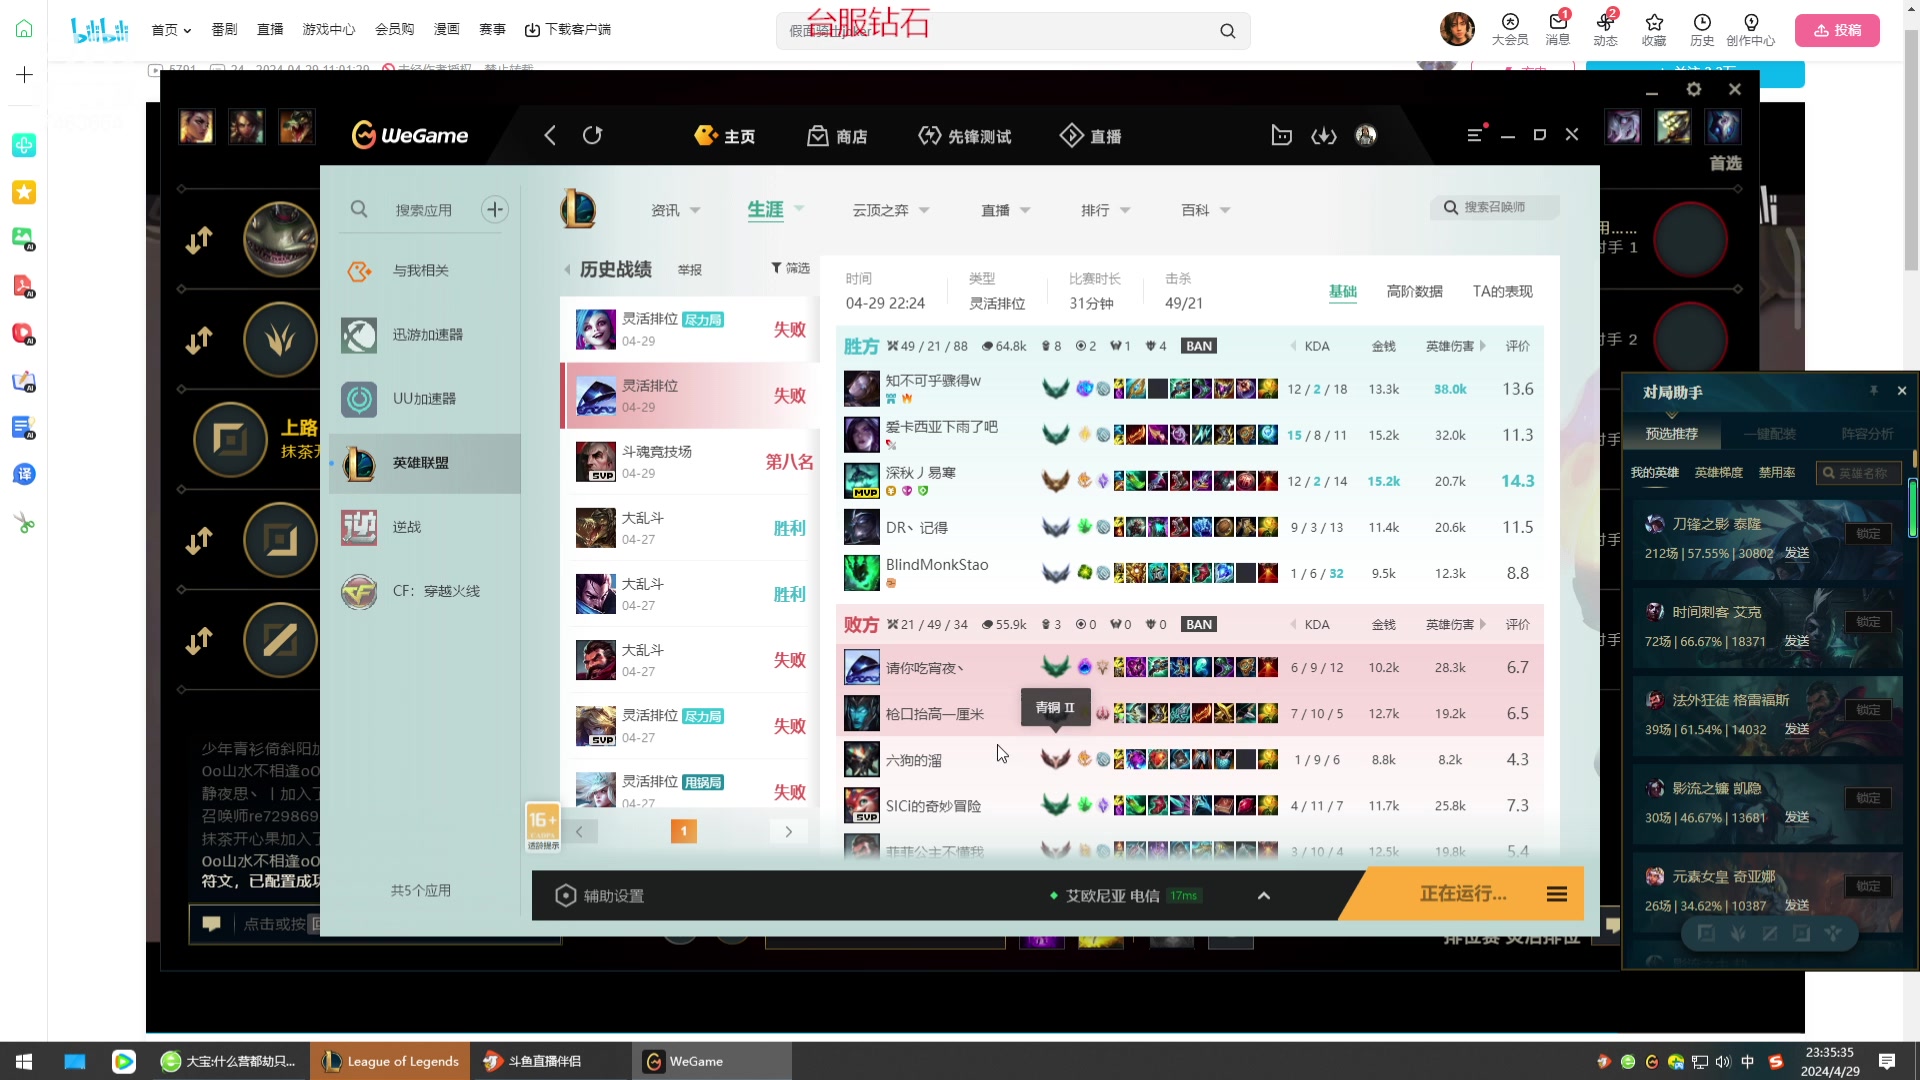The width and height of the screenshot is (1920, 1080).
Task: Click the 英雄联盟 entry in app list
Action: [422, 463]
